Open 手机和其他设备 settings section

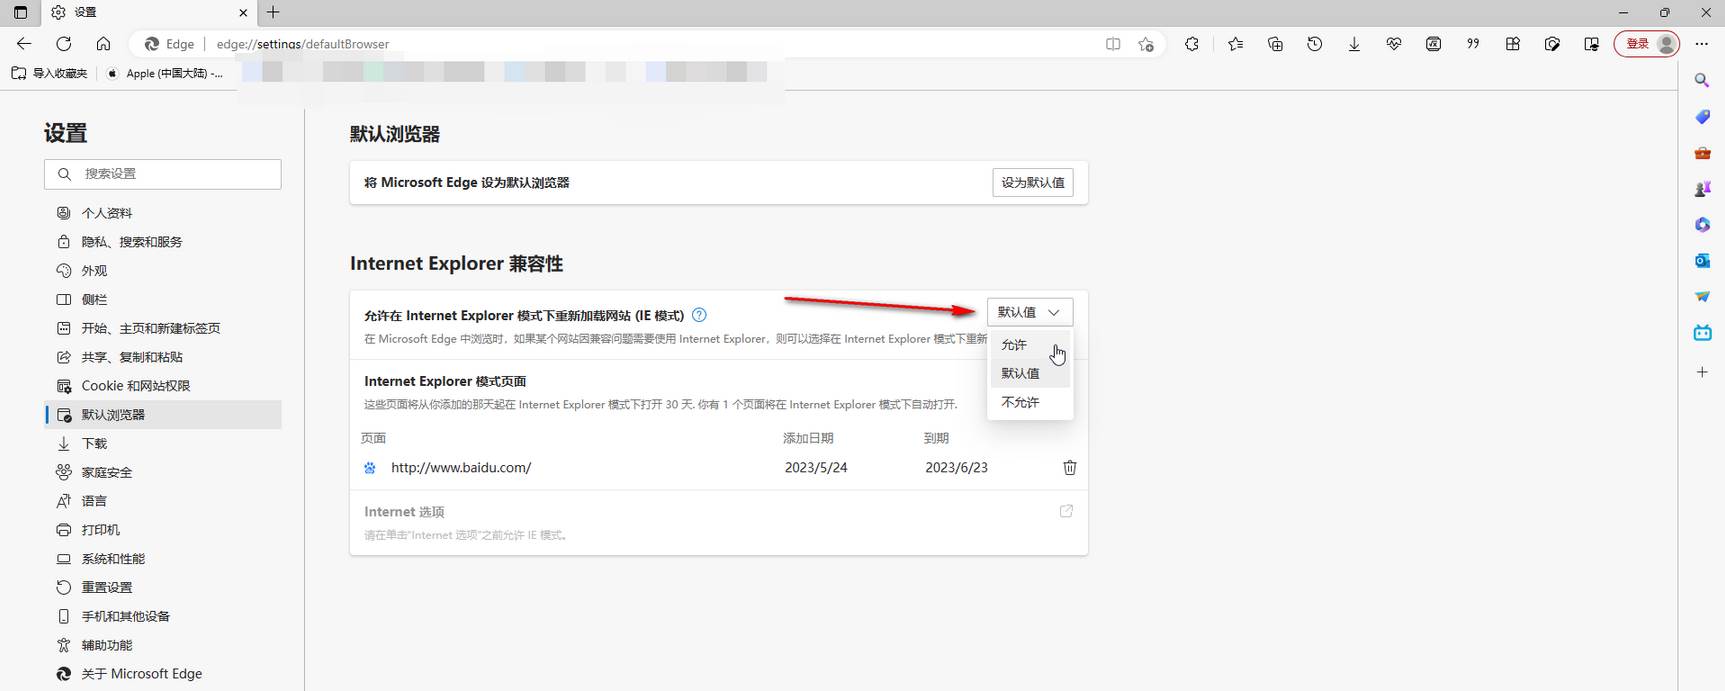click(164, 617)
